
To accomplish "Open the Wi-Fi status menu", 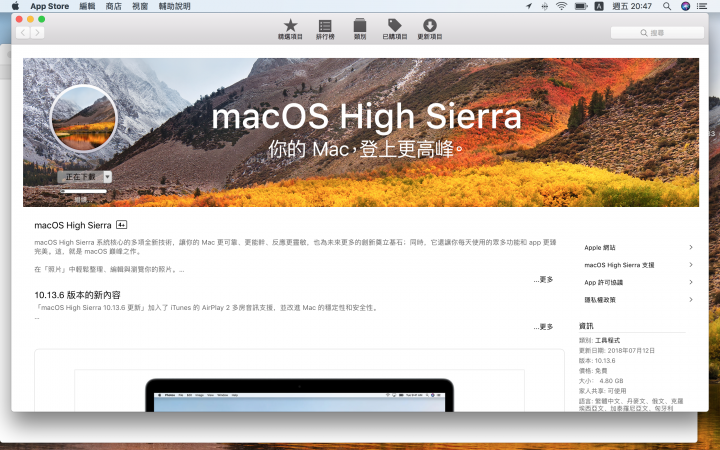I will (x=561, y=6).
